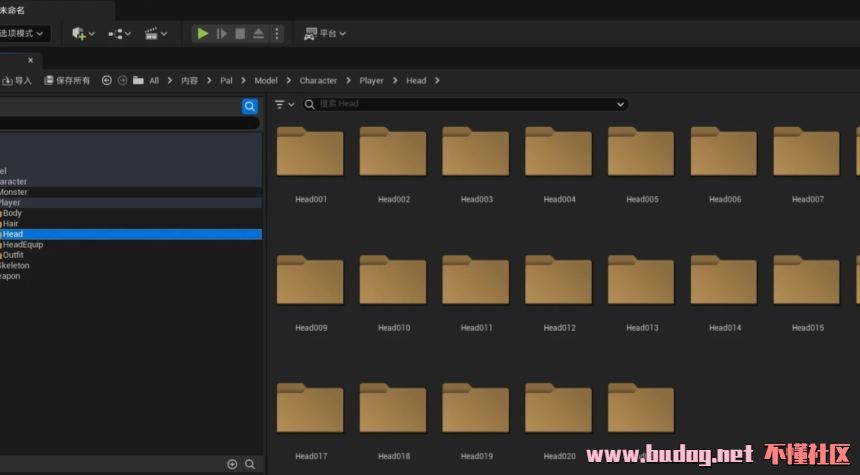
Task: Click the blue search button in sources panel
Action: (x=250, y=106)
